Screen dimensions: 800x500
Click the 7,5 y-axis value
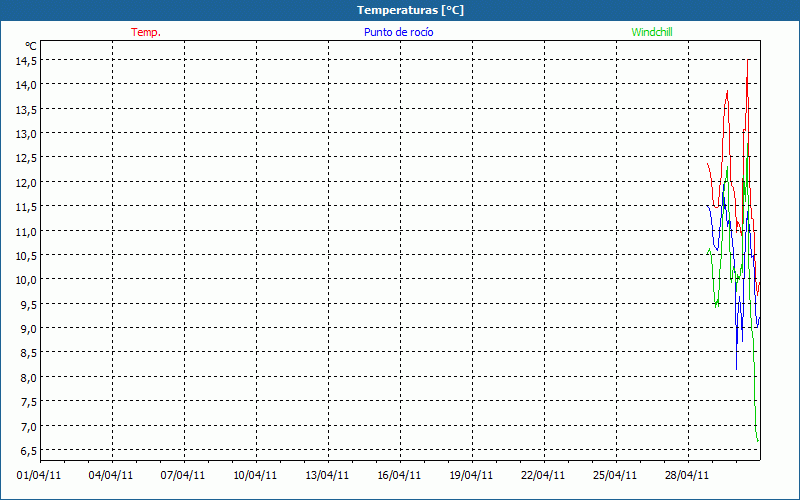pyautogui.click(x=29, y=402)
